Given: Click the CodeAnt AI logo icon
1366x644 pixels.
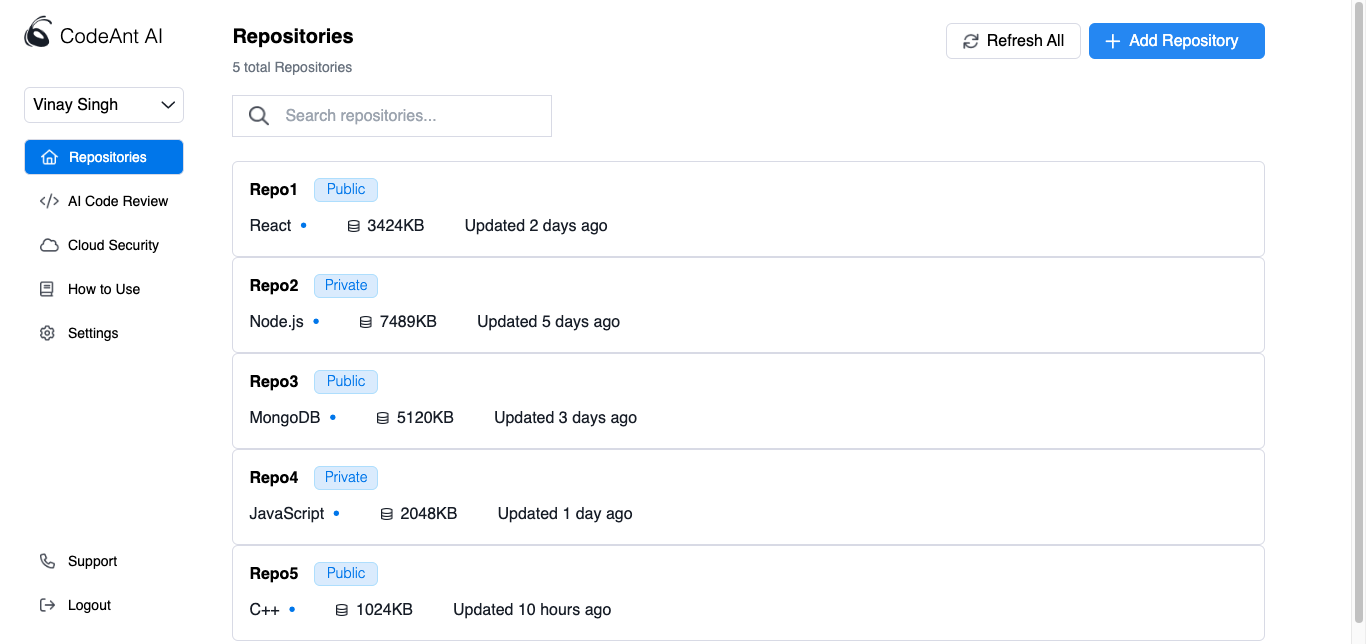Looking at the screenshot, I should 37,34.
